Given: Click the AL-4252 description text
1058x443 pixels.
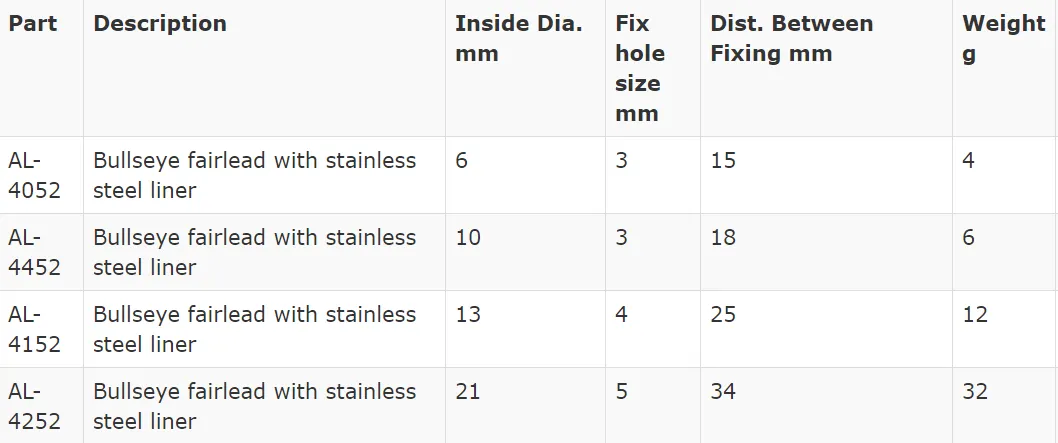Looking at the screenshot, I should click(x=254, y=406).
